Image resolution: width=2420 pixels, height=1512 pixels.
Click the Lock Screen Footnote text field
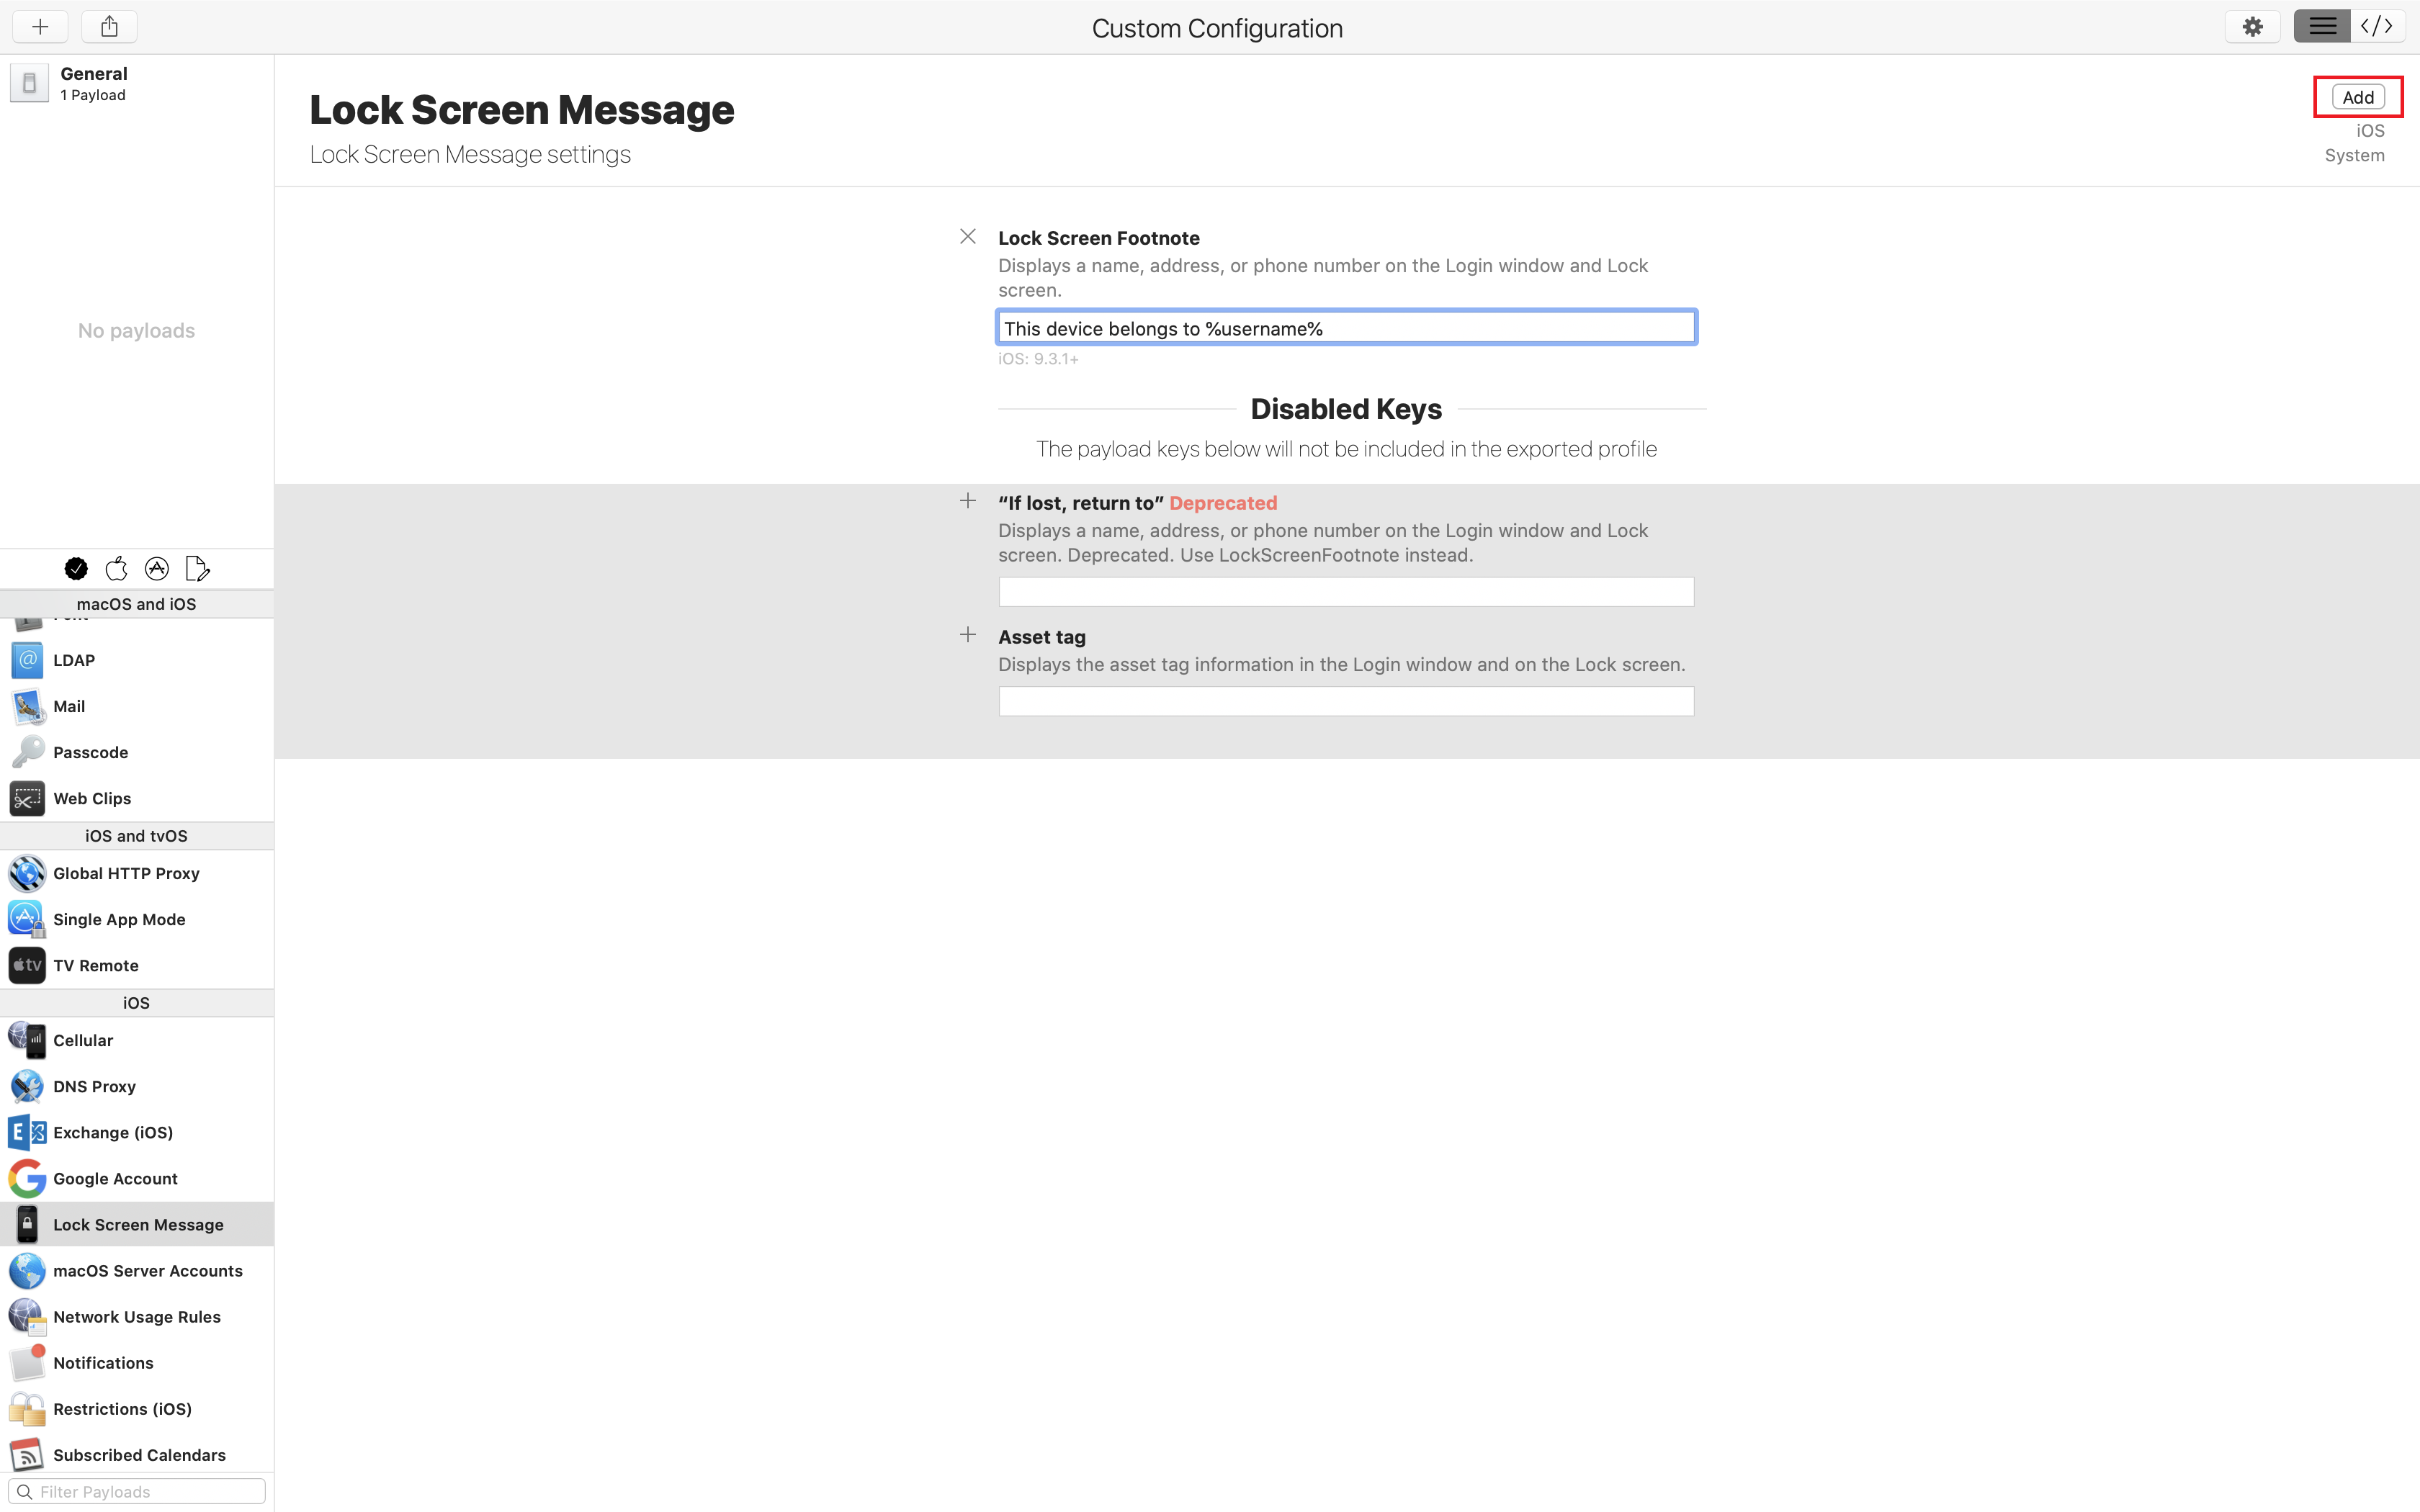1345,328
